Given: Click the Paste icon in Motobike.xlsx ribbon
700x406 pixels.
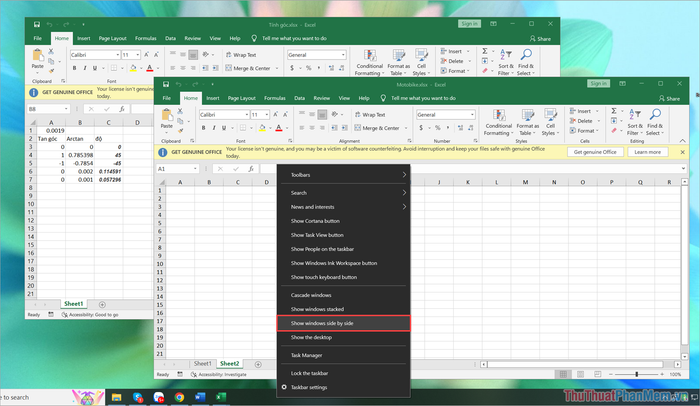Looking at the screenshot, I should 167,116.
